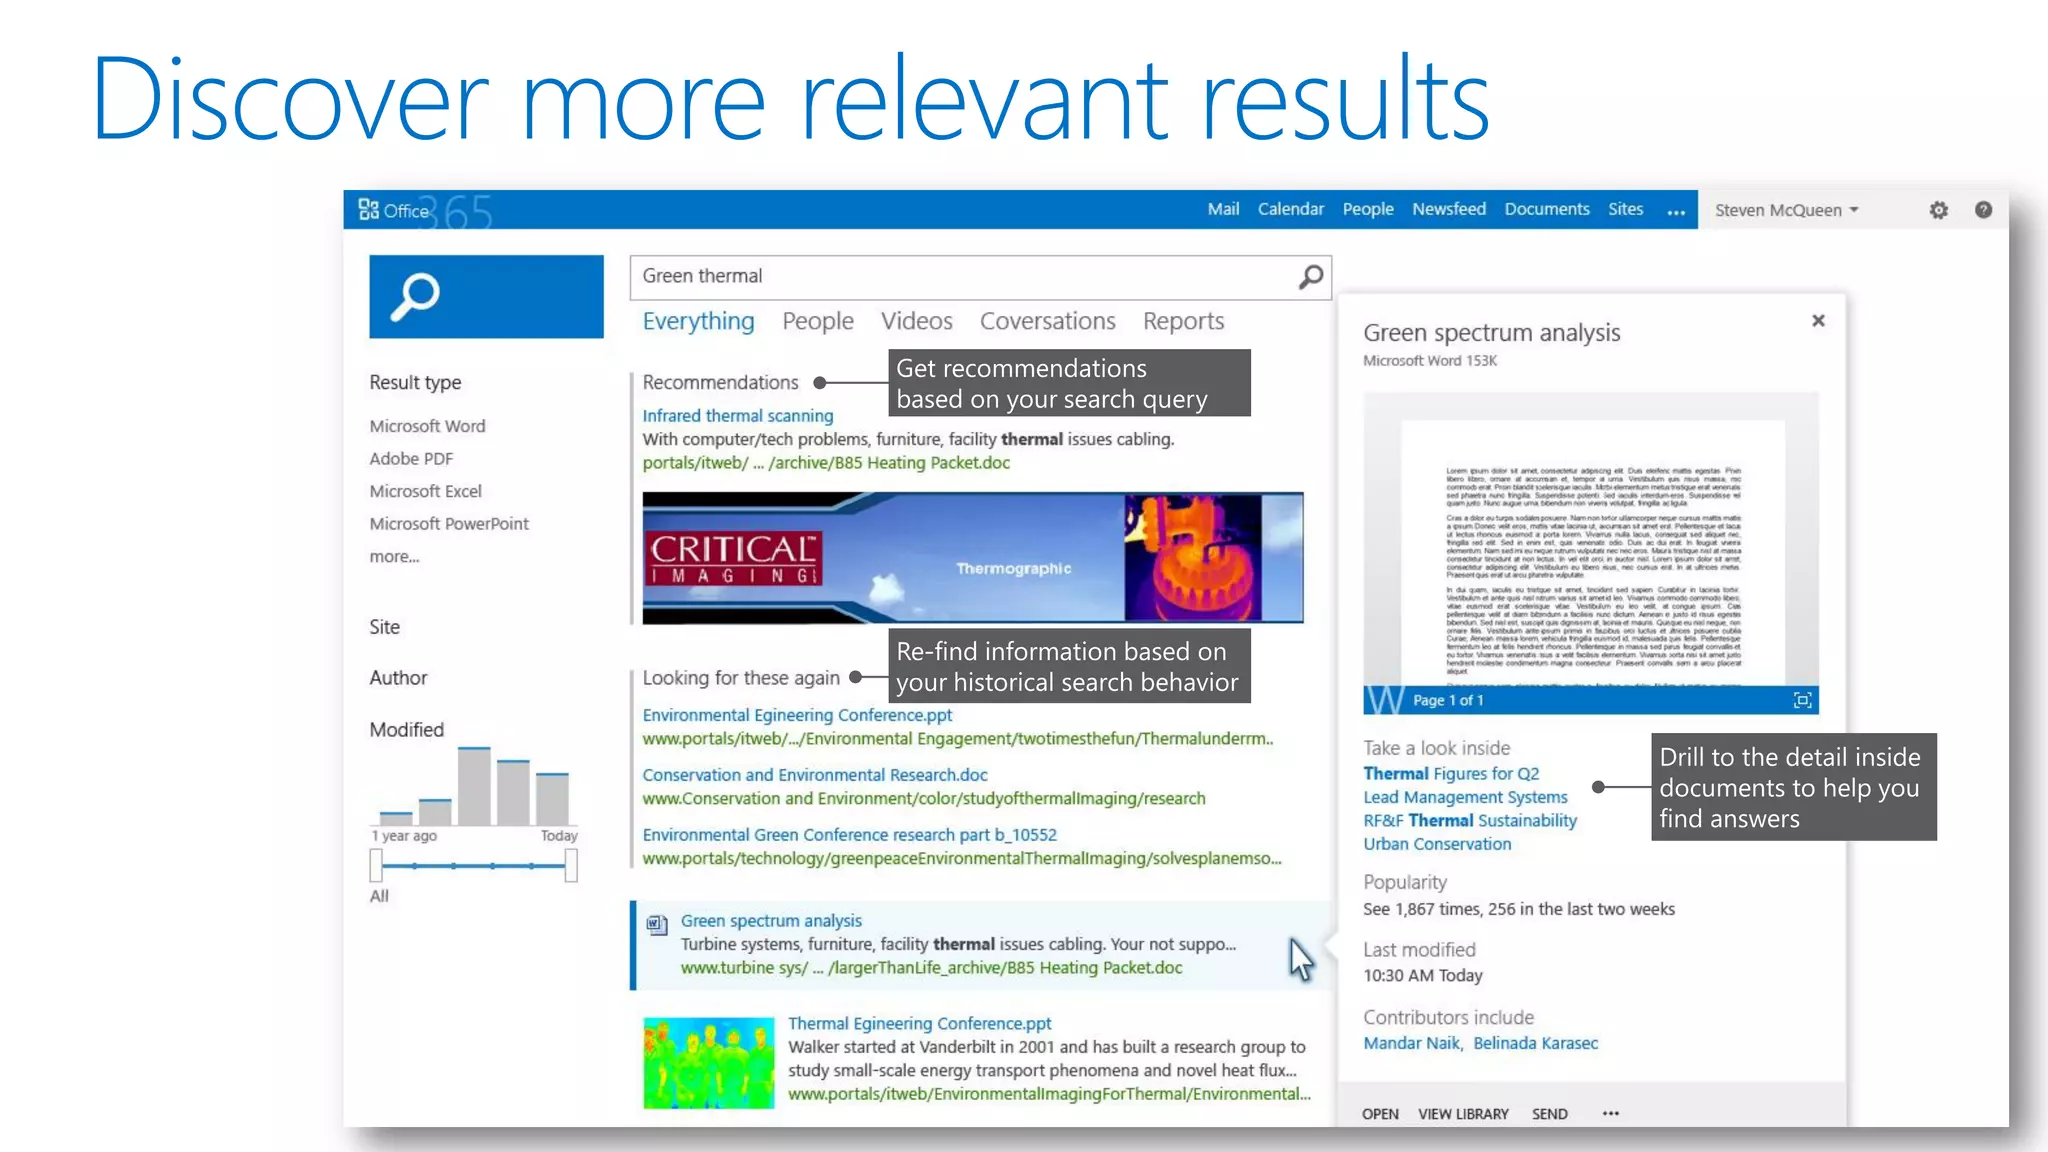This screenshot has width=2048, height=1152.
Task: Expand more result types
Action: coord(394,556)
